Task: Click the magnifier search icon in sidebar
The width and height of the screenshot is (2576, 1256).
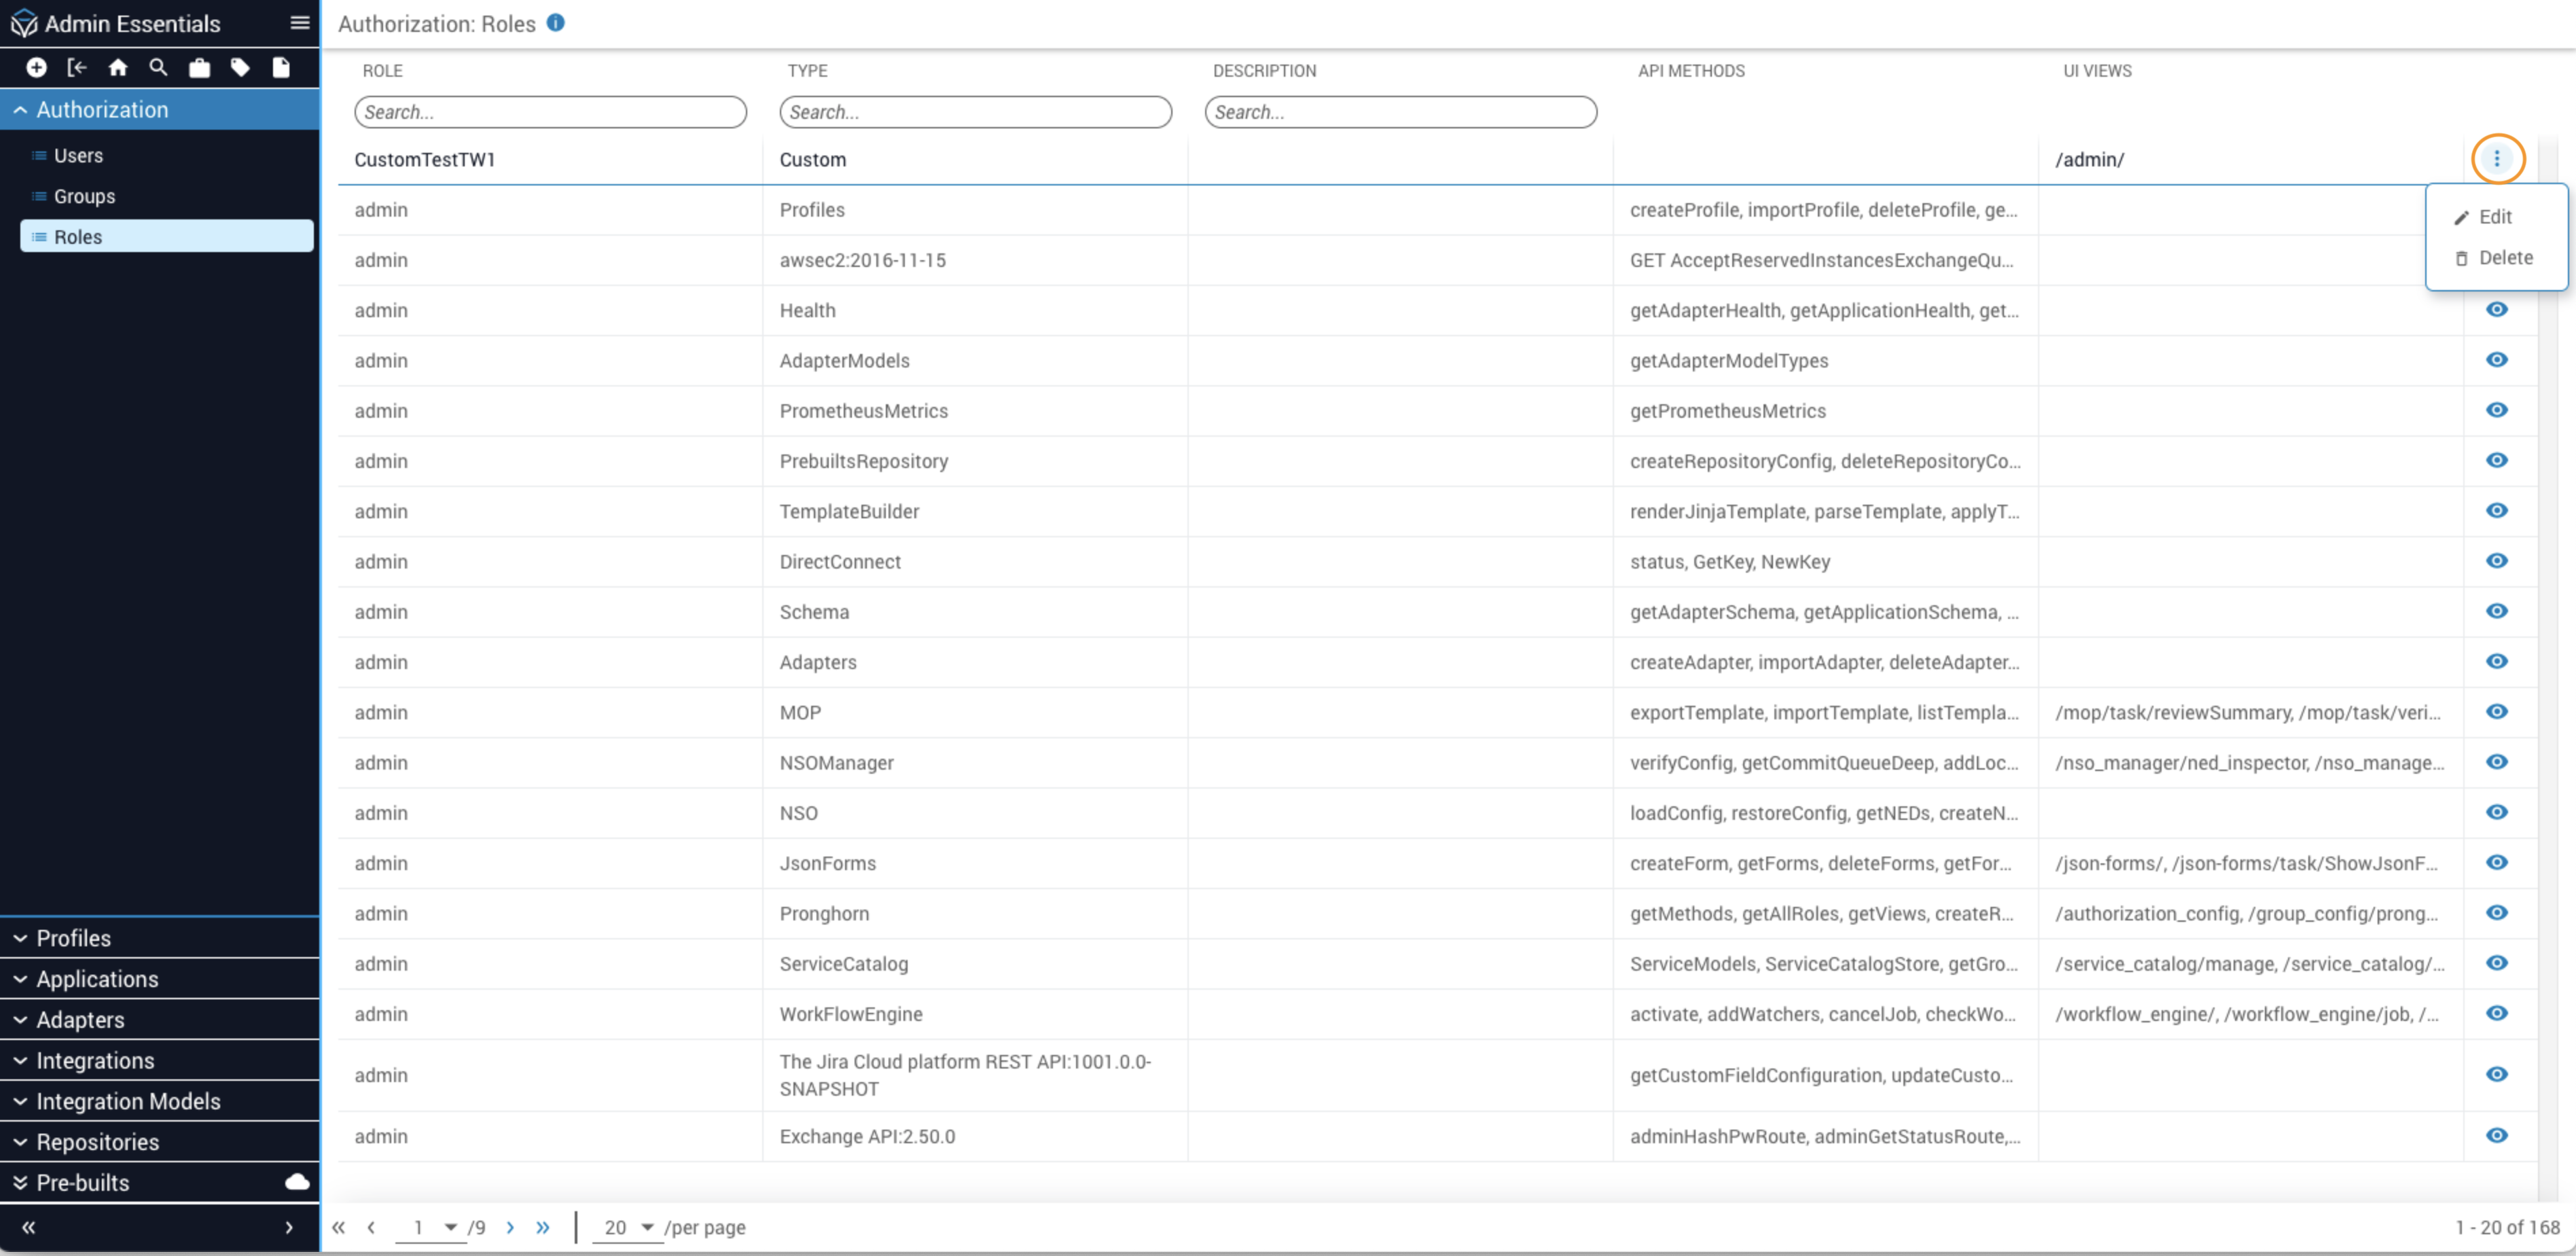Action: [158, 67]
